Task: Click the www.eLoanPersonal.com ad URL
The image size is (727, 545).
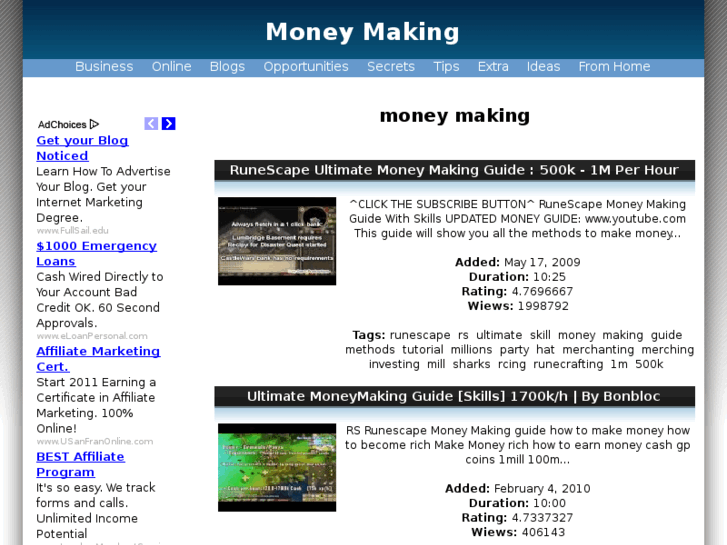Action: tap(92, 336)
